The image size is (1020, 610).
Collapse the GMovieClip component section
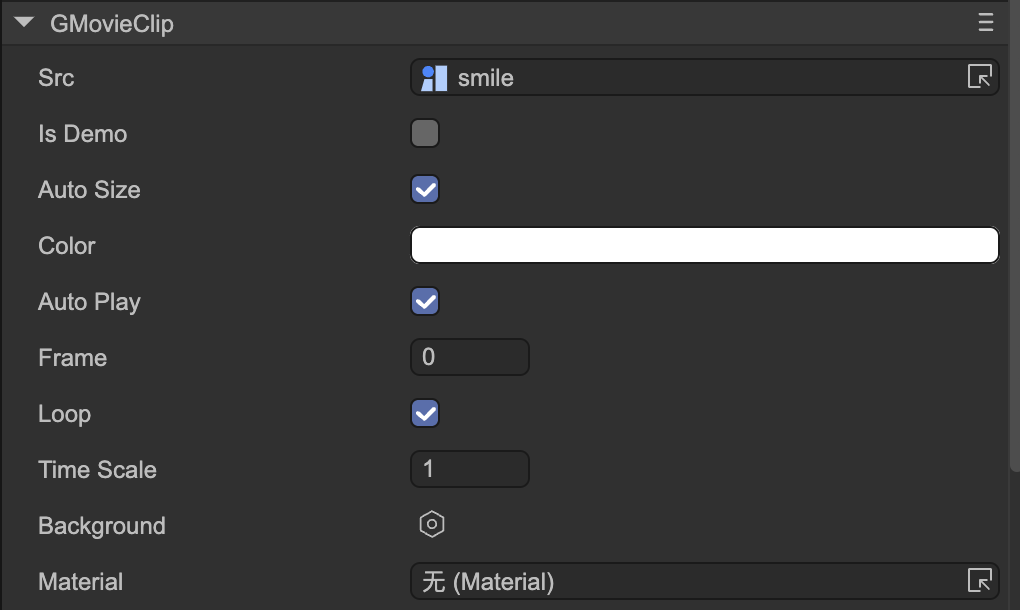point(25,22)
